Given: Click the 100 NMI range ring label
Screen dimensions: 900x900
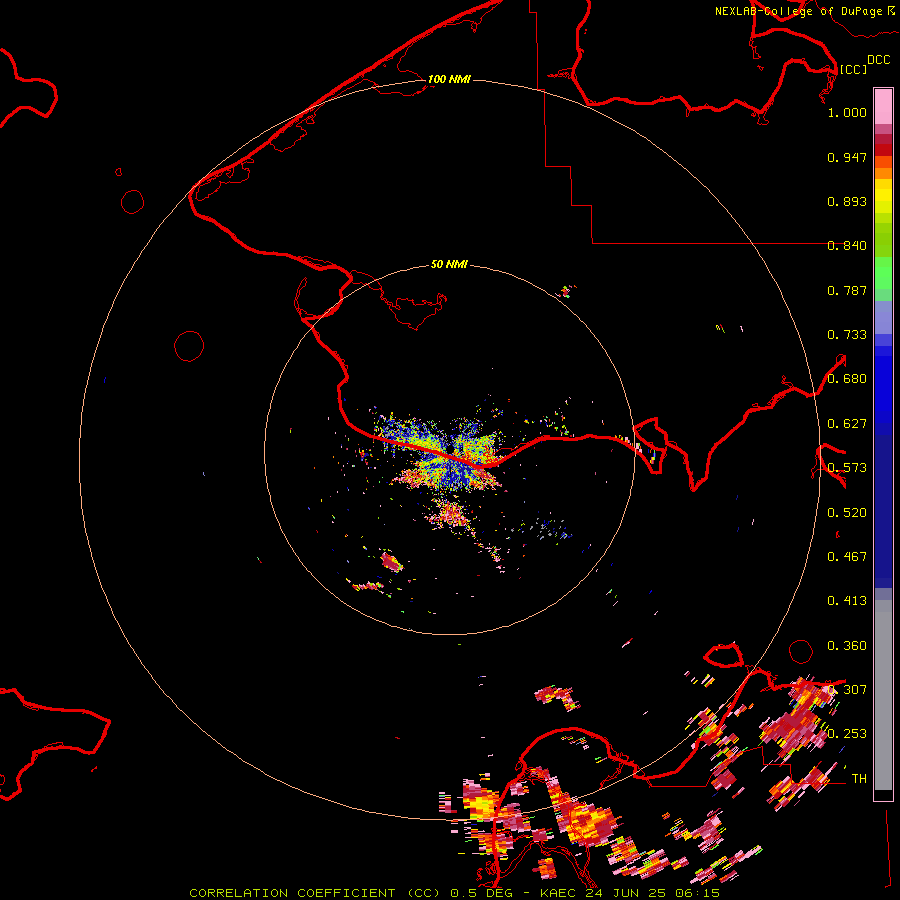Looking at the screenshot, I should tap(449, 79).
